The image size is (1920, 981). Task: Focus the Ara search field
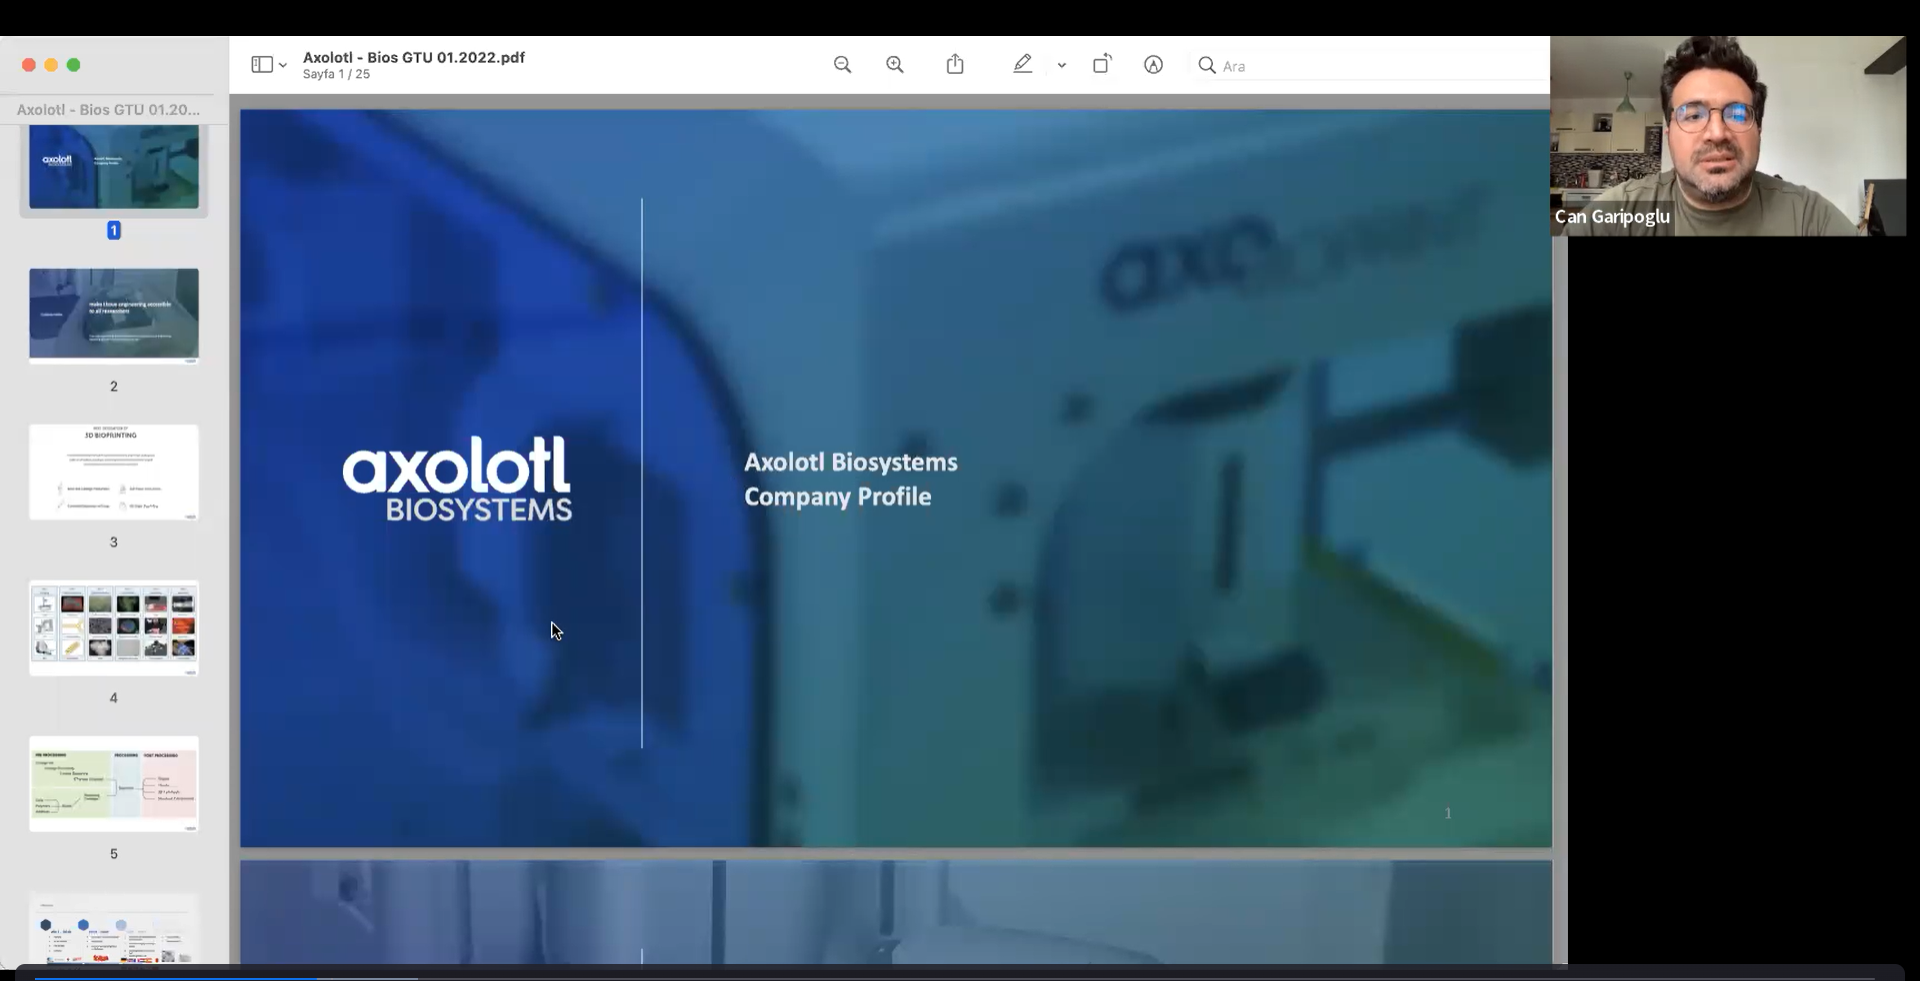click(x=1370, y=65)
